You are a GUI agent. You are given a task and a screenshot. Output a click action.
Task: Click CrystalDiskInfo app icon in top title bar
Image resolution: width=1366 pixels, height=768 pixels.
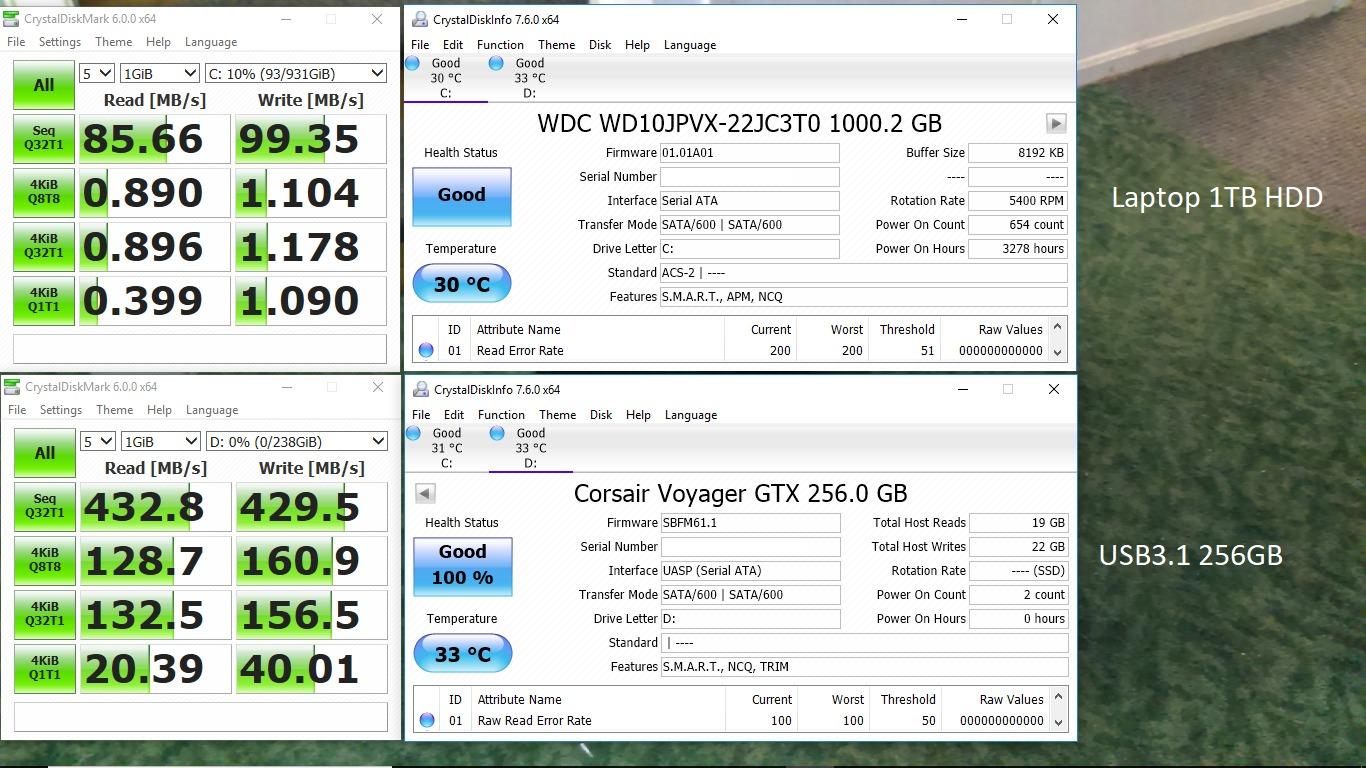(420, 19)
